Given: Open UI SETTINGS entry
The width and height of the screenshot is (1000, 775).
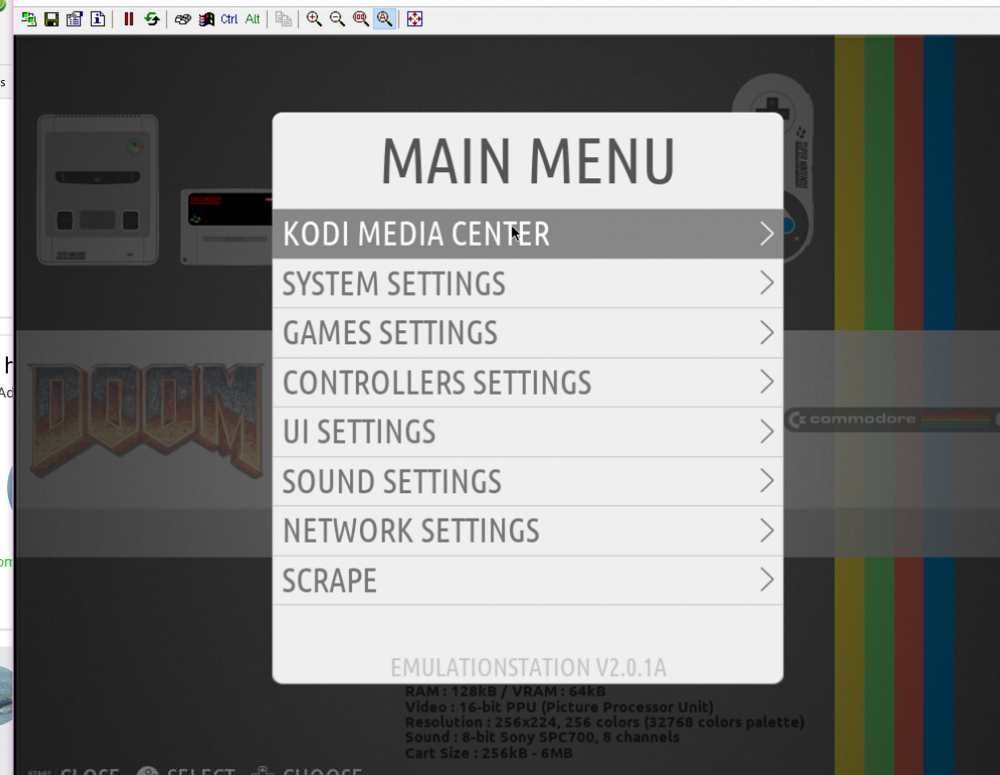Looking at the screenshot, I should pos(527,432).
